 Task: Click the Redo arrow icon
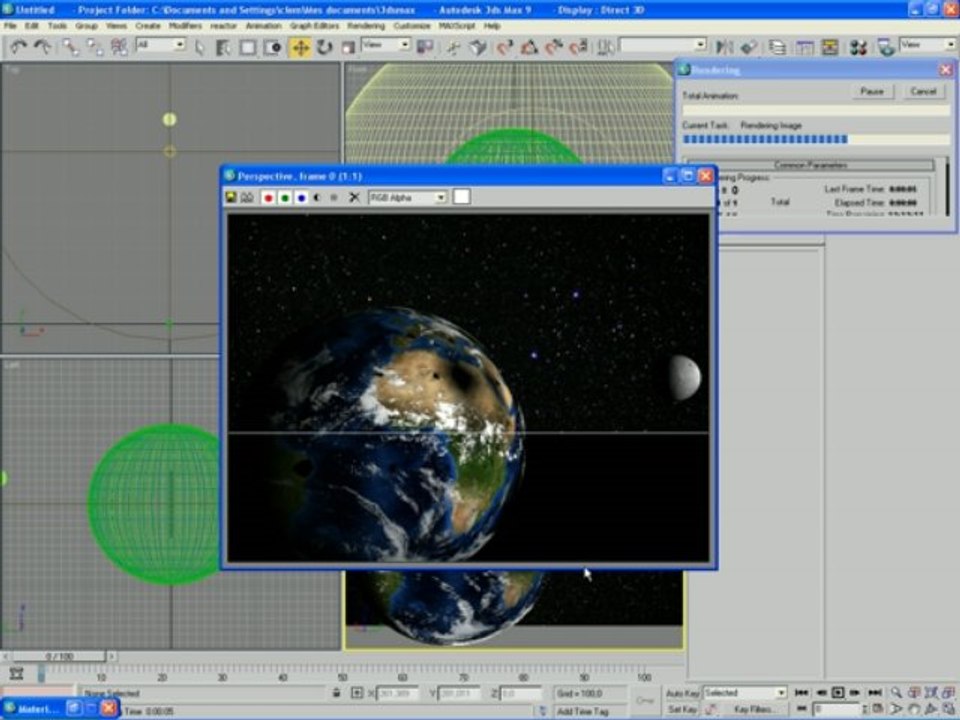pyautogui.click(x=42, y=47)
